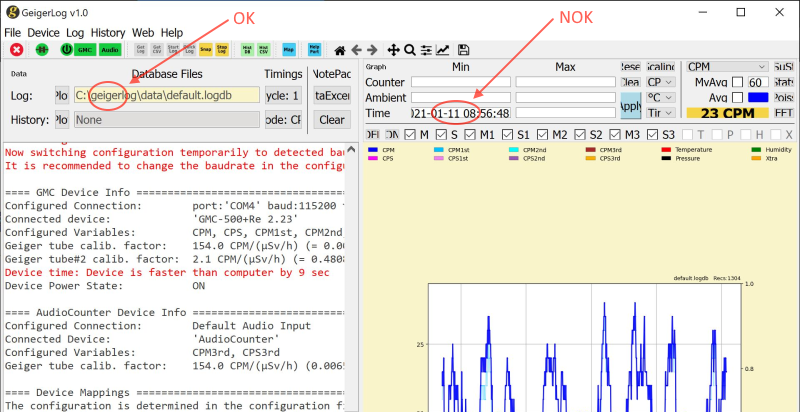Click the blue Help Port toolbar icon
800x412 pixels.
coord(314,49)
